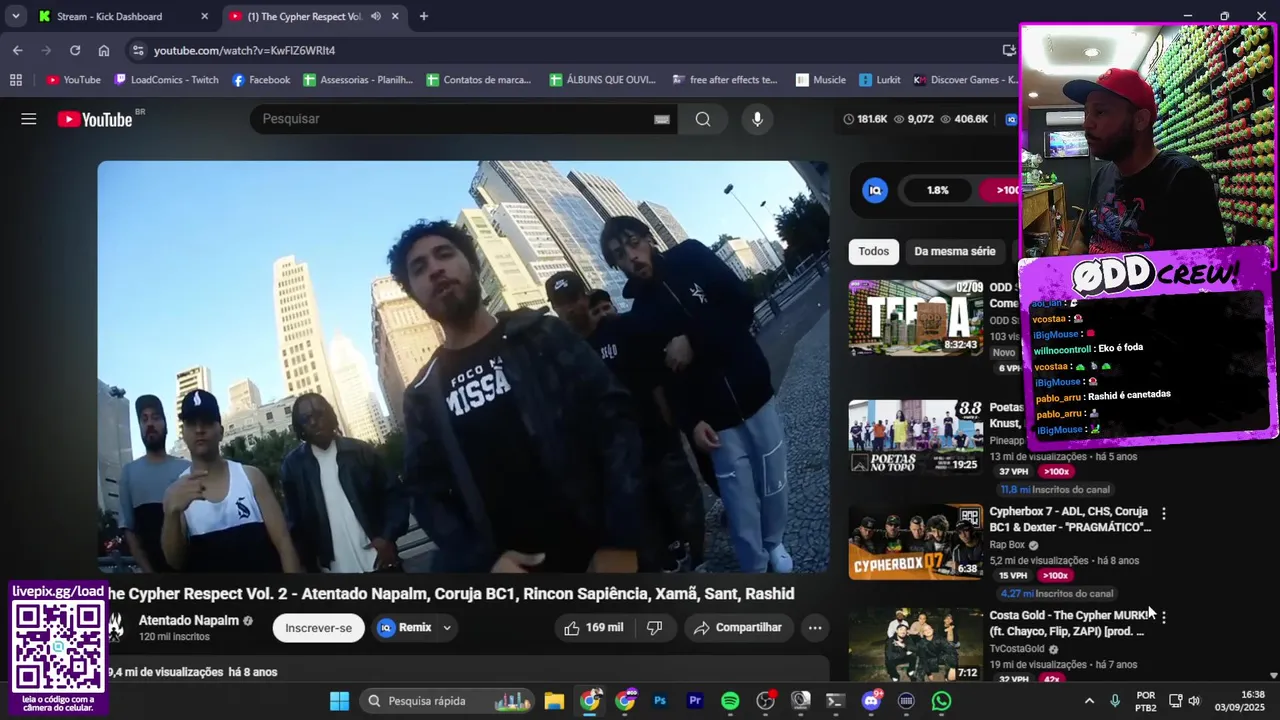The image size is (1280, 720).
Task: Open the YouTube hamburger guide menu
Action: click(29, 119)
